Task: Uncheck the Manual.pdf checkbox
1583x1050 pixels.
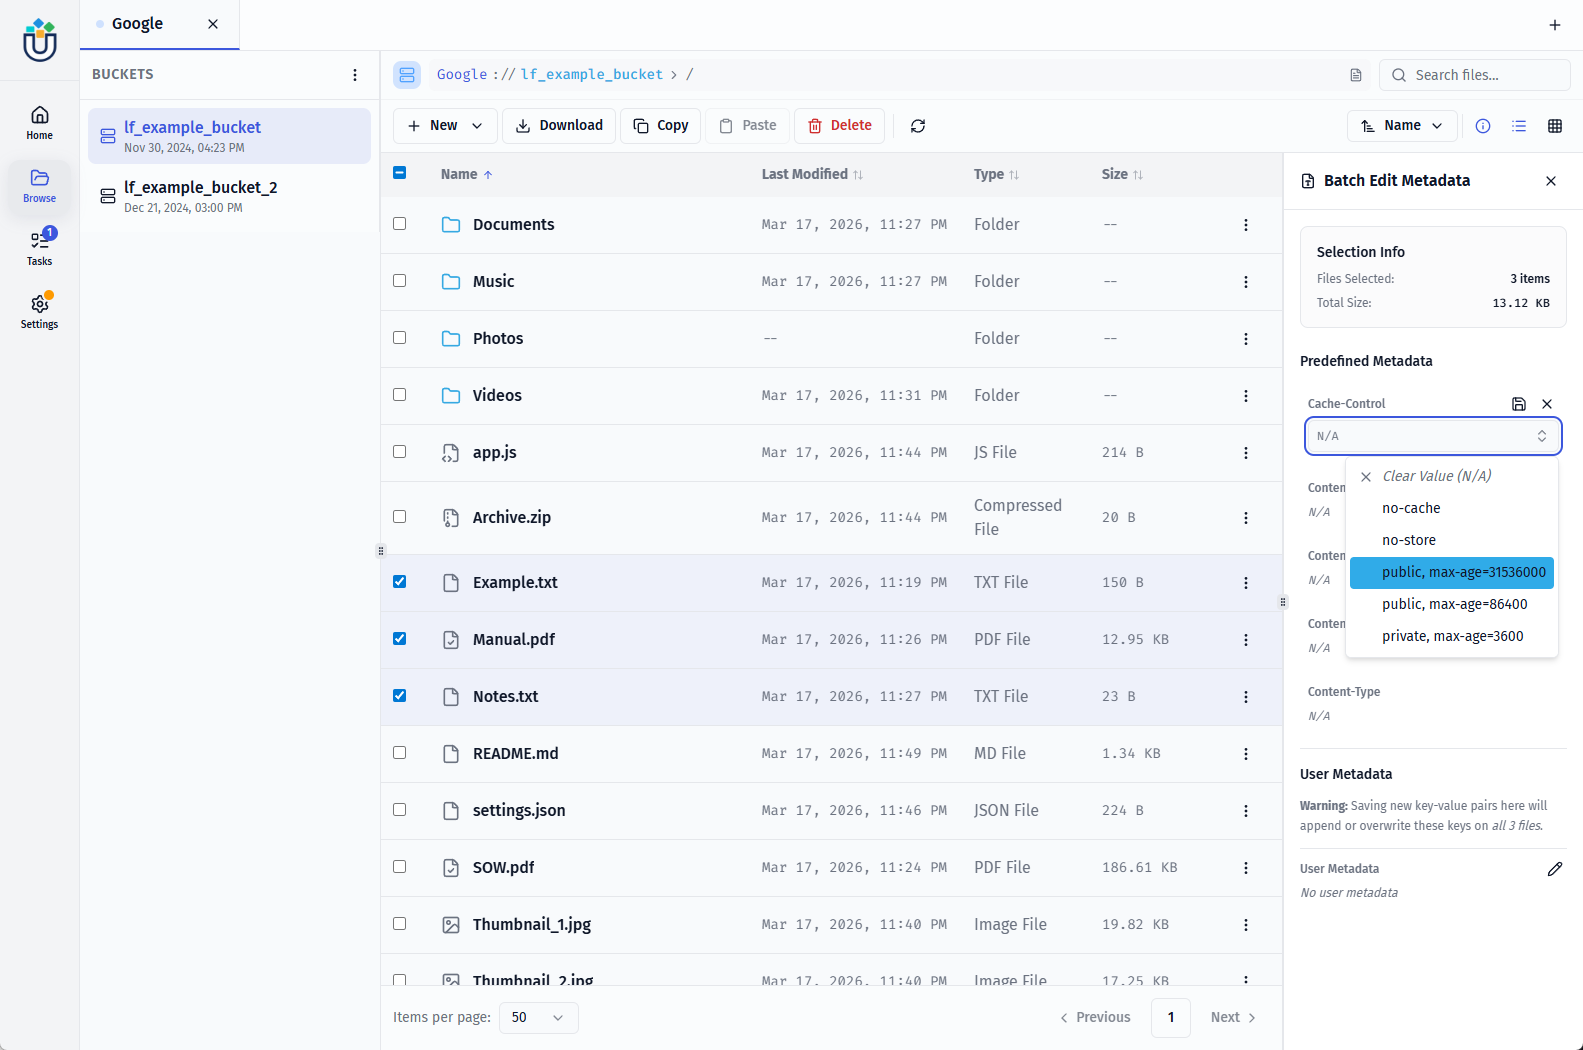Action: tap(400, 639)
